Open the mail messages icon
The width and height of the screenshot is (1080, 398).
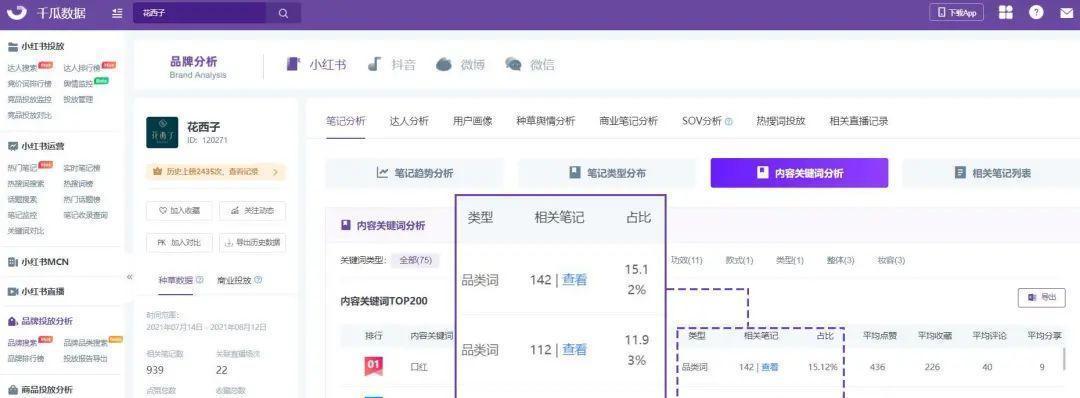click(x=1066, y=13)
